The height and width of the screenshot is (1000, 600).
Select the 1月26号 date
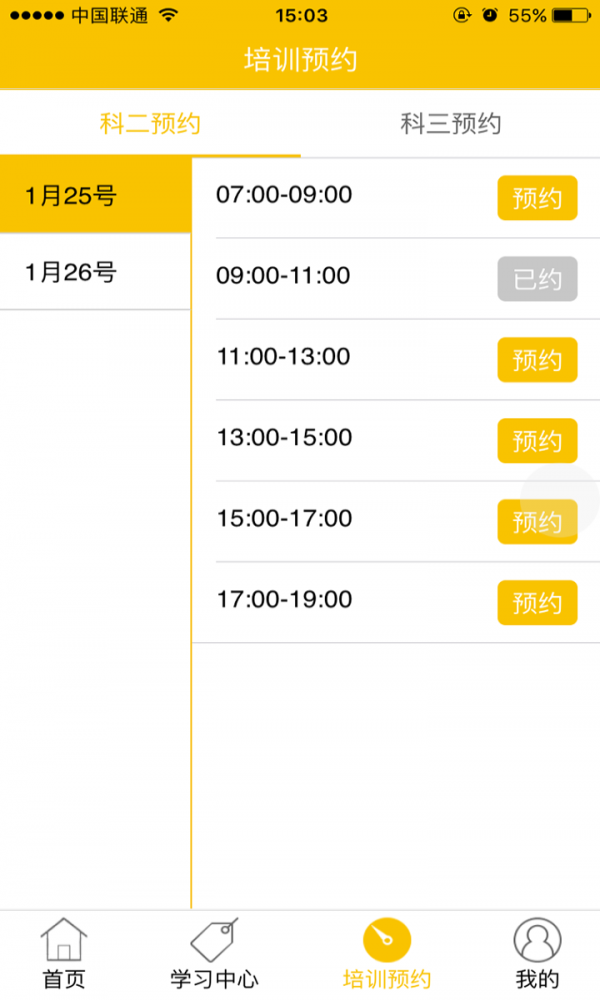[95, 272]
